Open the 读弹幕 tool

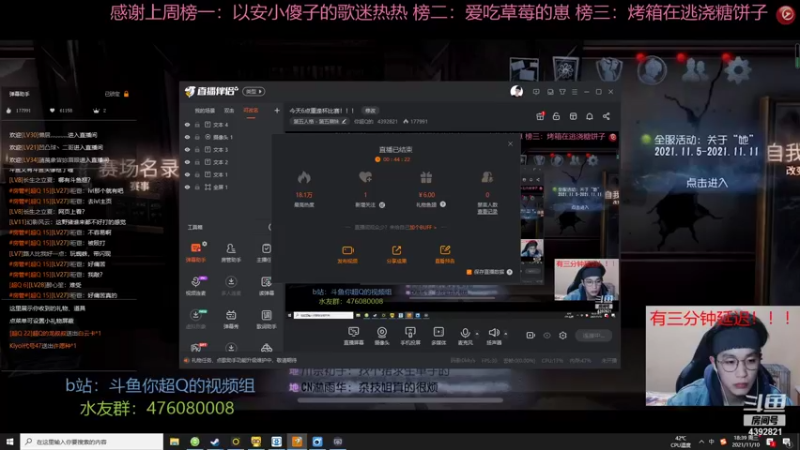pyautogui.click(x=266, y=286)
